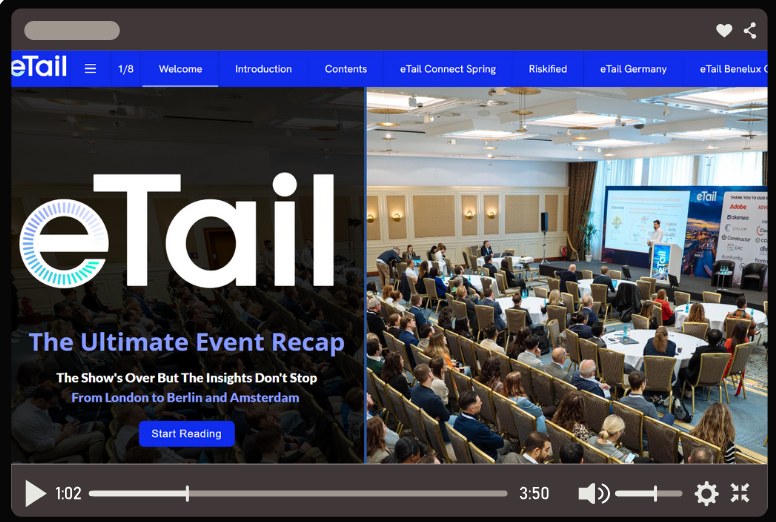Select the Riskified tab
This screenshot has height=522, width=776.
[547, 69]
